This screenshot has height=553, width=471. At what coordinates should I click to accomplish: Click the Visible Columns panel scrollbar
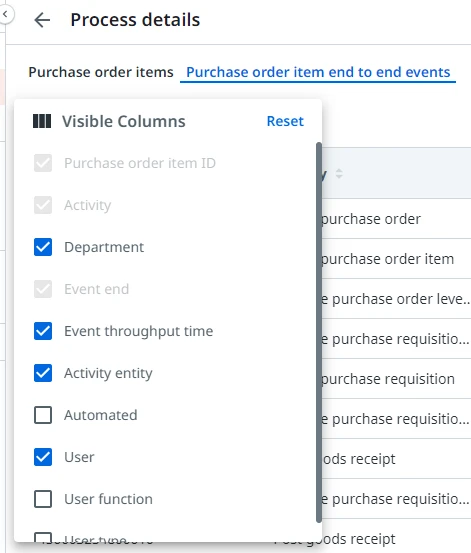pyautogui.click(x=319, y=332)
